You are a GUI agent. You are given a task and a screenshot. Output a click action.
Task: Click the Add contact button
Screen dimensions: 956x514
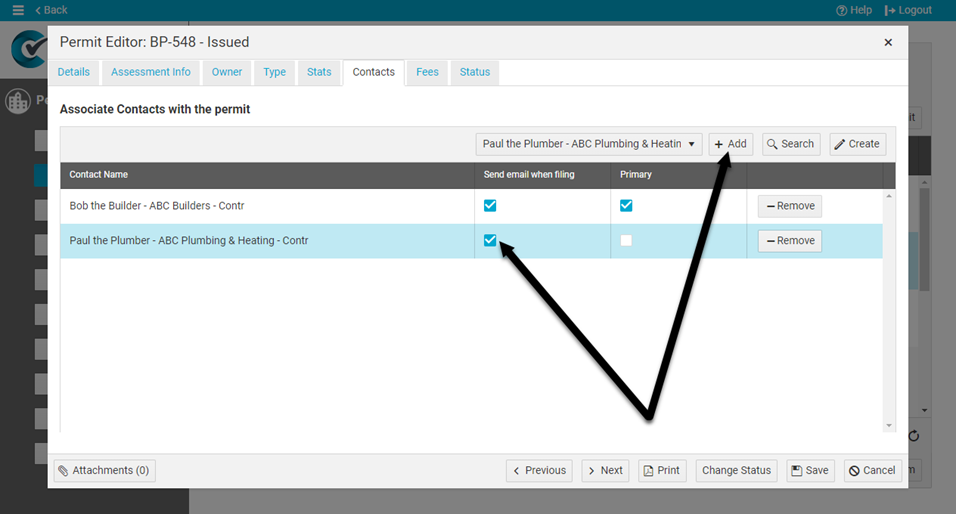(x=730, y=144)
